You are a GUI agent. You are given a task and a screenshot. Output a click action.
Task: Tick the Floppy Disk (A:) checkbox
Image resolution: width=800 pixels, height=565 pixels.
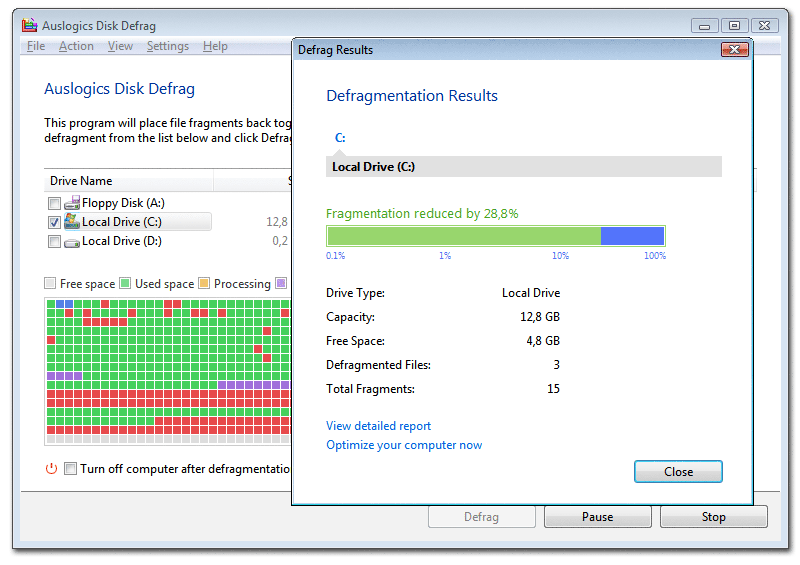tap(54, 204)
